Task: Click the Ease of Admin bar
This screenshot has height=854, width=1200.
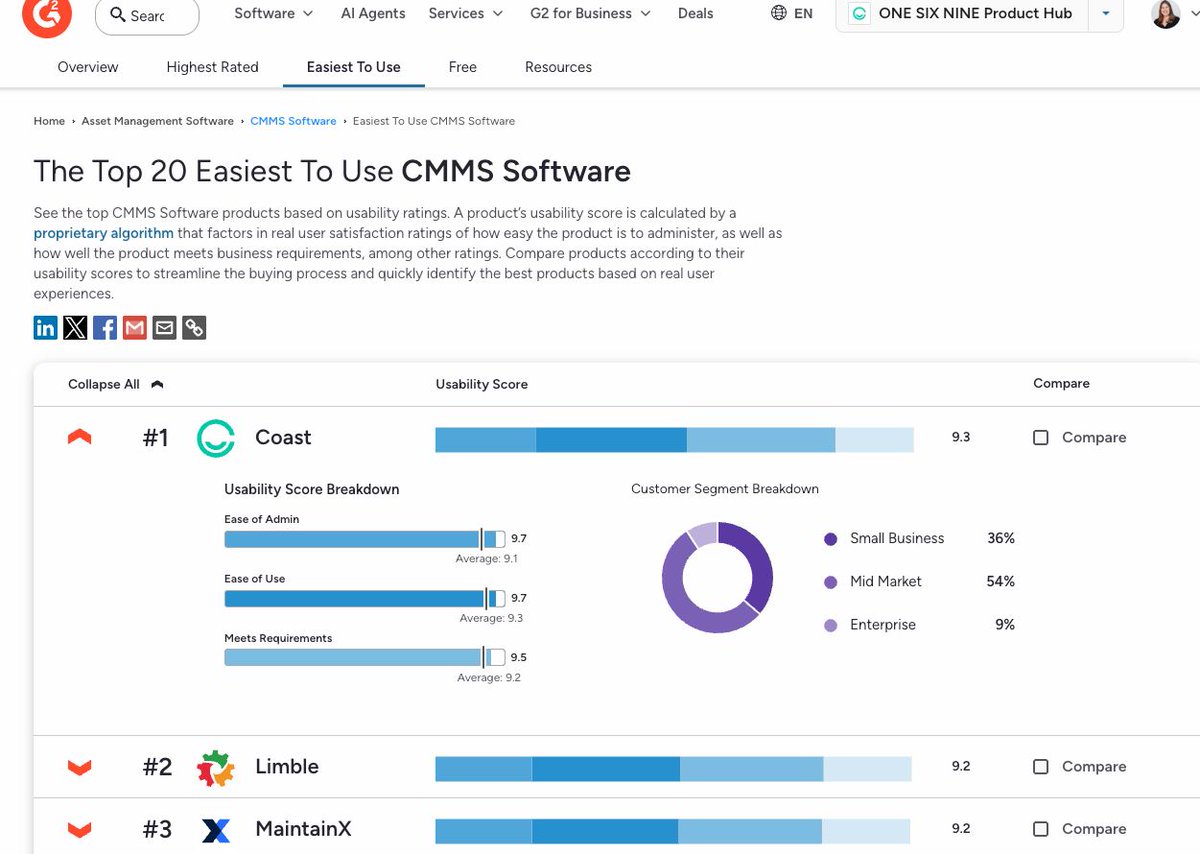Action: pos(365,539)
